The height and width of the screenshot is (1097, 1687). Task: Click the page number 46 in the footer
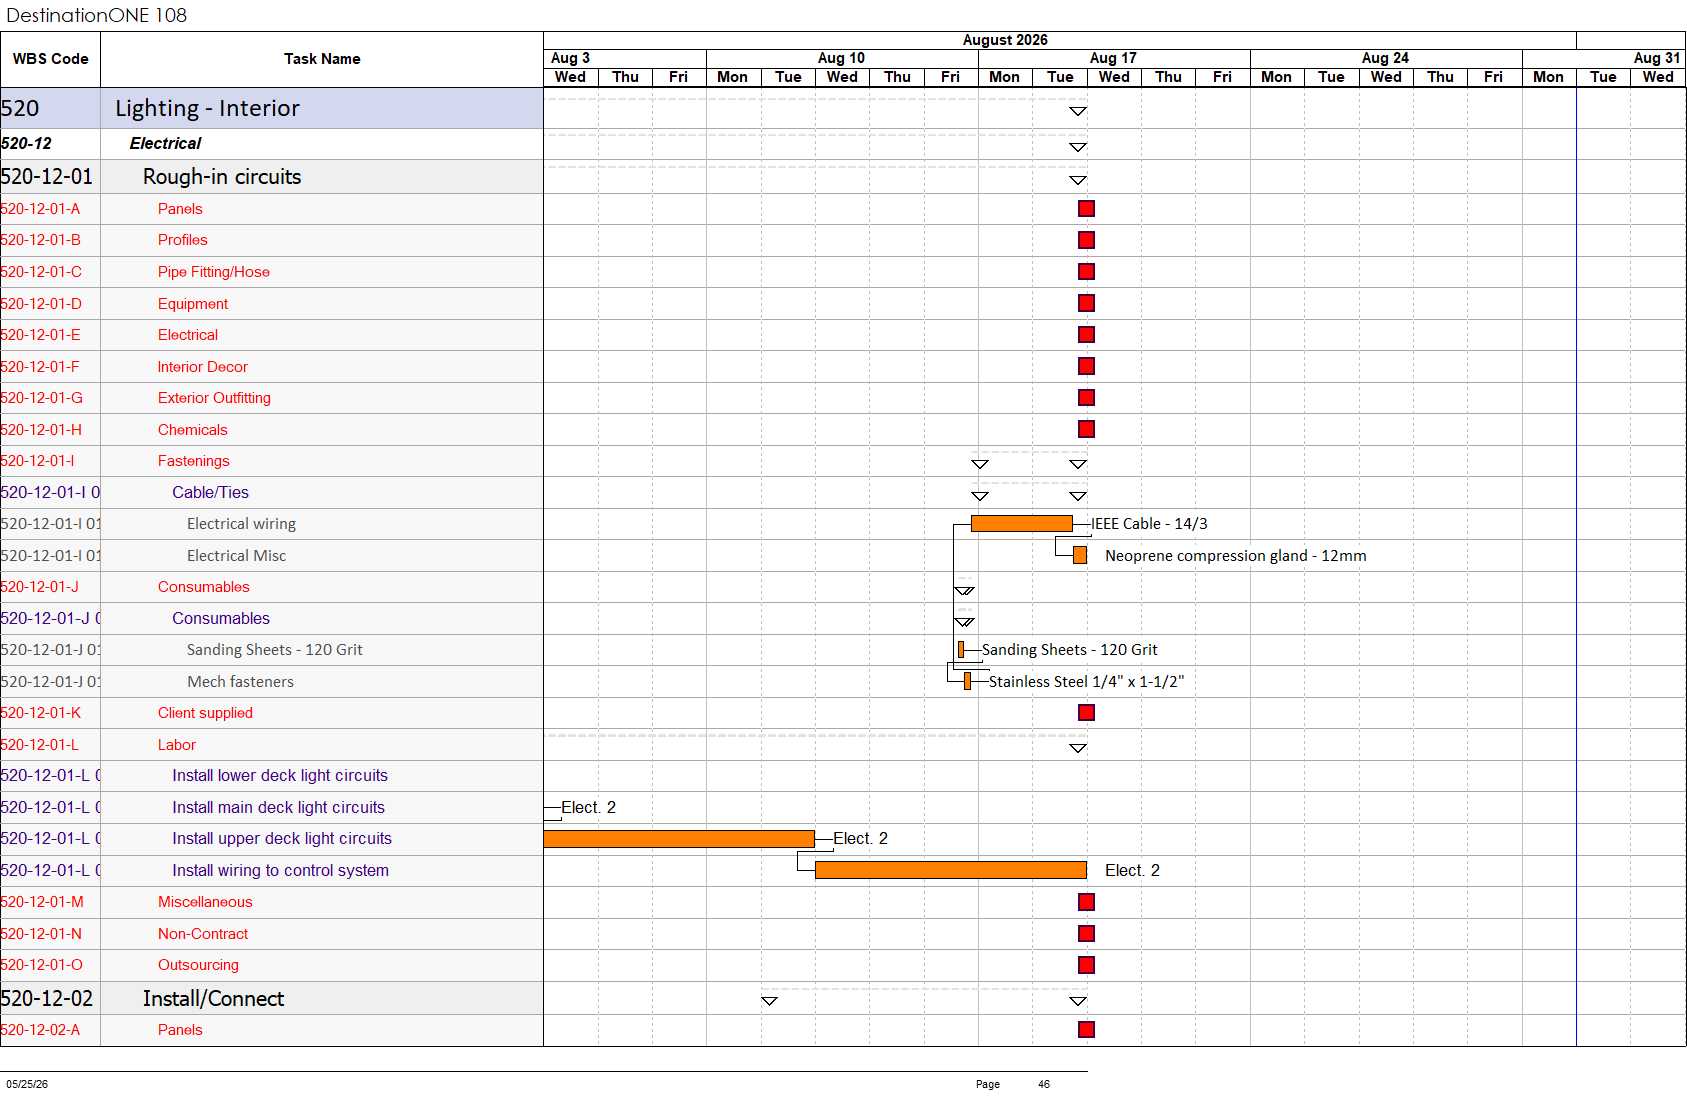point(1044,1084)
